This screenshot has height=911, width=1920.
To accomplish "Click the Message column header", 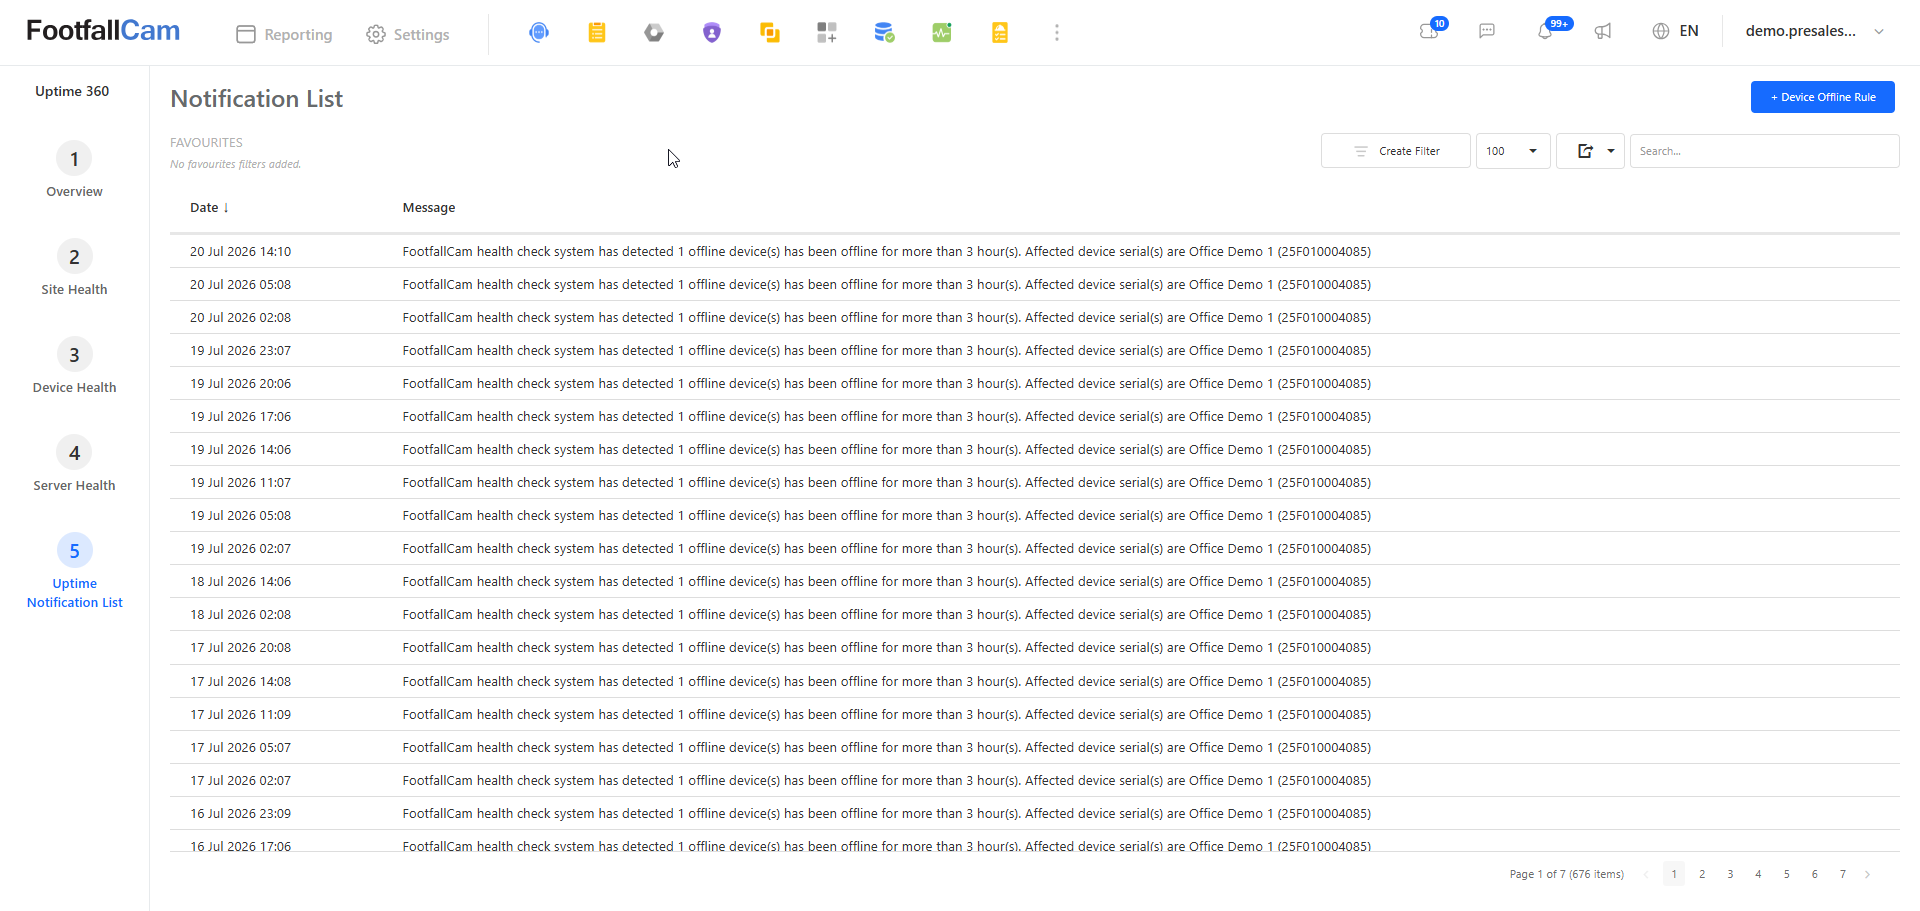I will 429,208.
